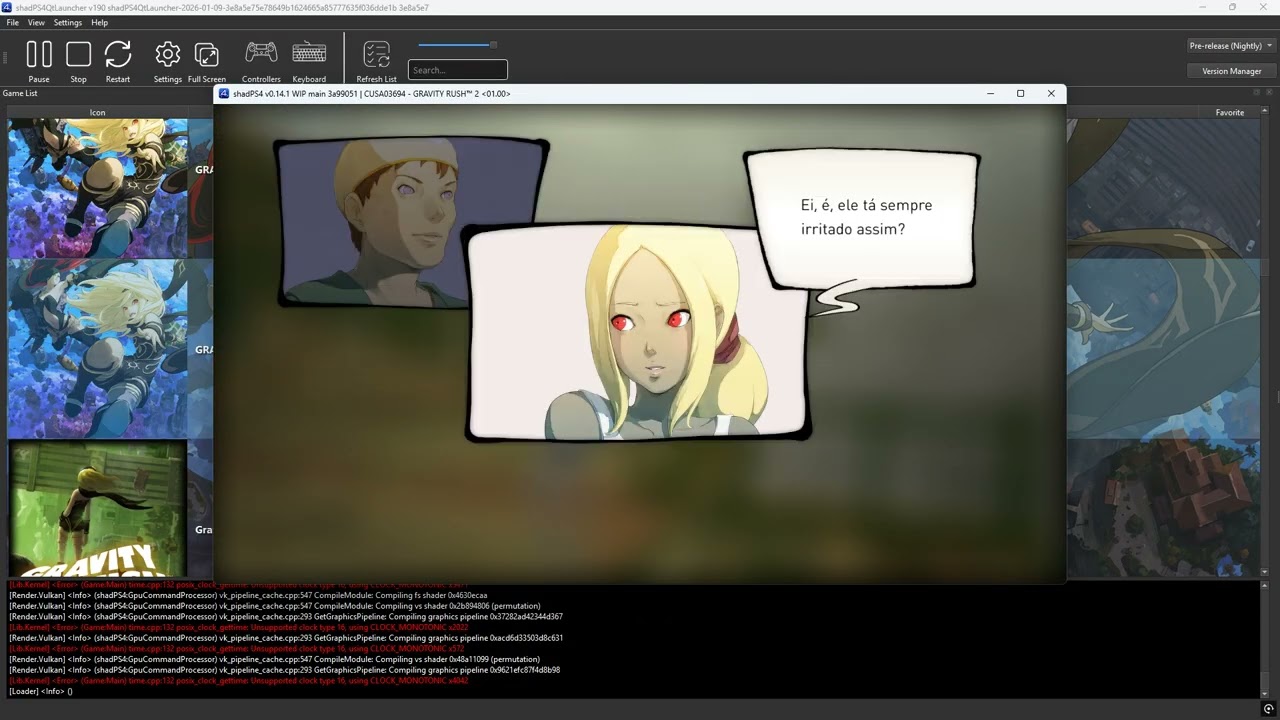Image resolution: width=1280 pixels, height=720 pixels.
Task: Maximize the shadPS4 game window
Action: point(1020,93)
